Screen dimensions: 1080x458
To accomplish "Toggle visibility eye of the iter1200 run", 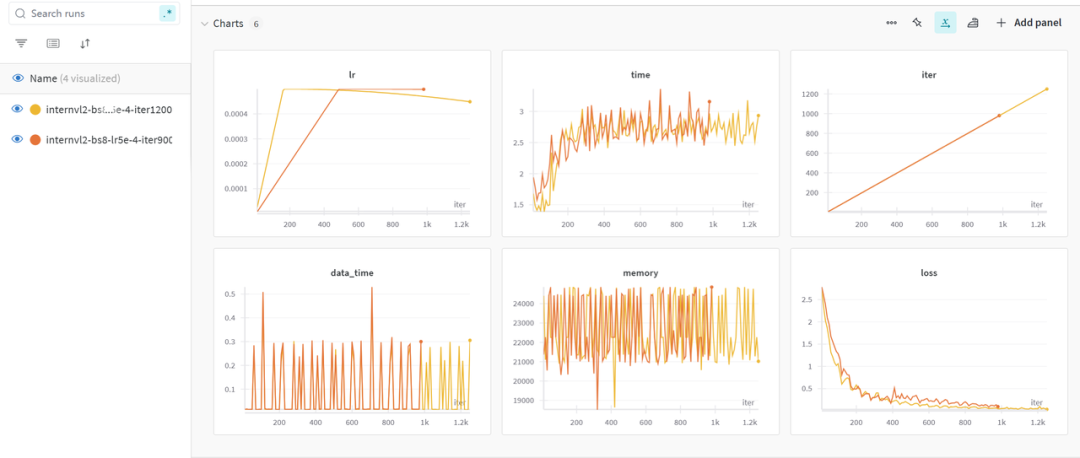I will [x=18, y=110].
